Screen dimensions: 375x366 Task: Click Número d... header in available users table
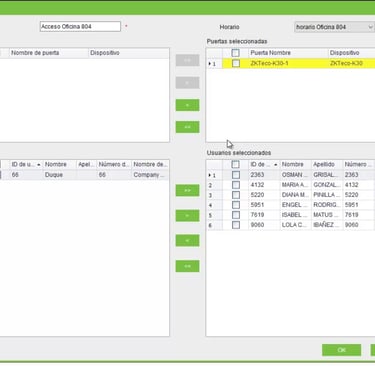tap(114, 164)
